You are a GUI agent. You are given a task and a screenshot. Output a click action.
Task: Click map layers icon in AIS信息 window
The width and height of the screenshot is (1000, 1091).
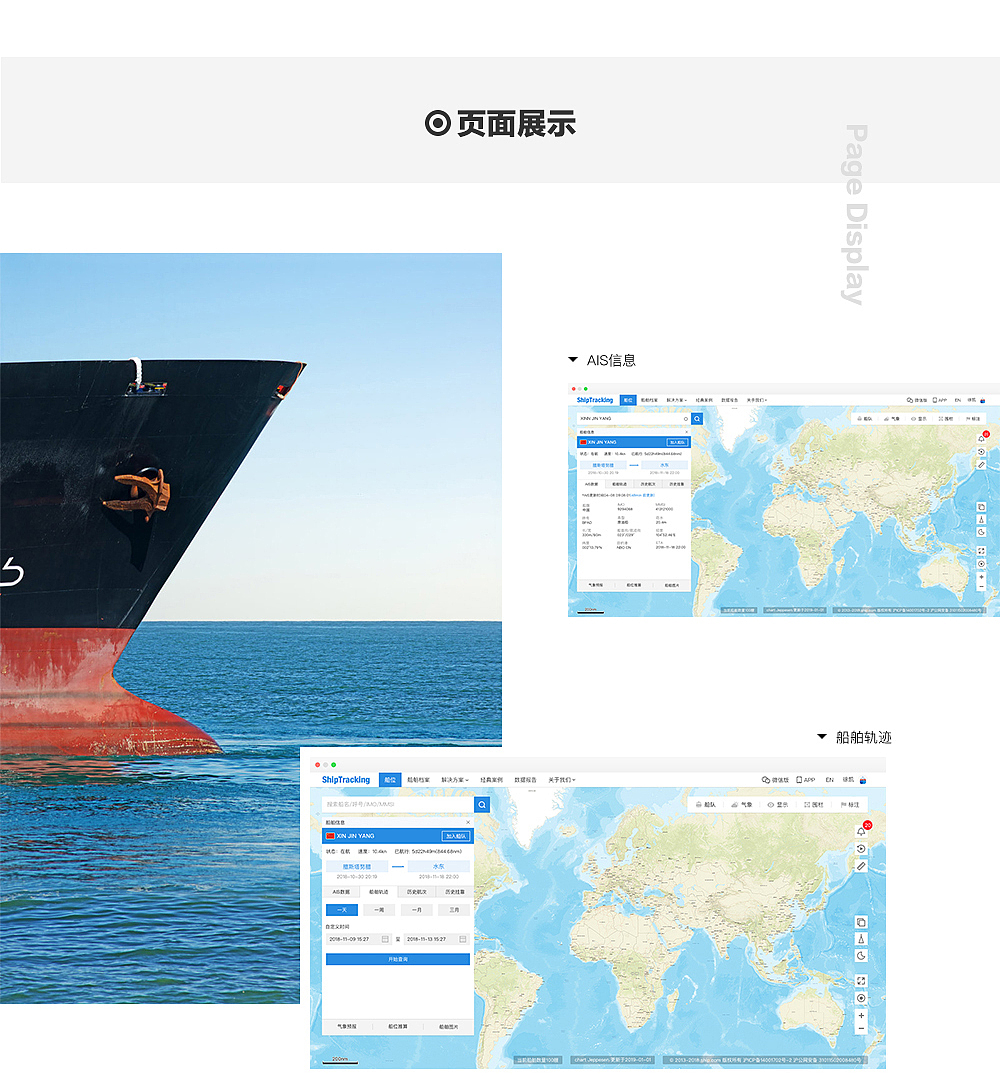[x=981, y=507]
